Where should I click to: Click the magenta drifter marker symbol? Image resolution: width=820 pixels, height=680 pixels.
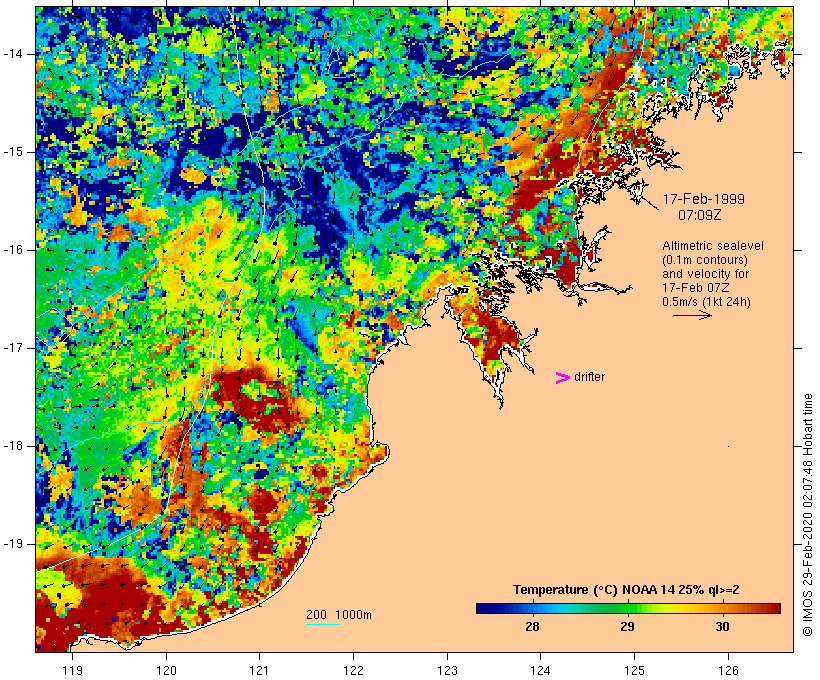tap(563, 378)
